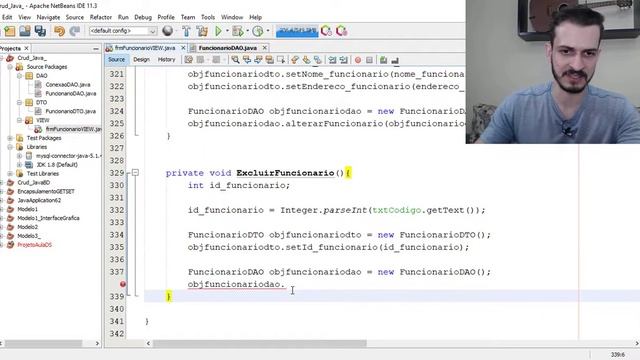Toggle a bookmark with the editor icon

pyautogui.click(x=318, y=60)
